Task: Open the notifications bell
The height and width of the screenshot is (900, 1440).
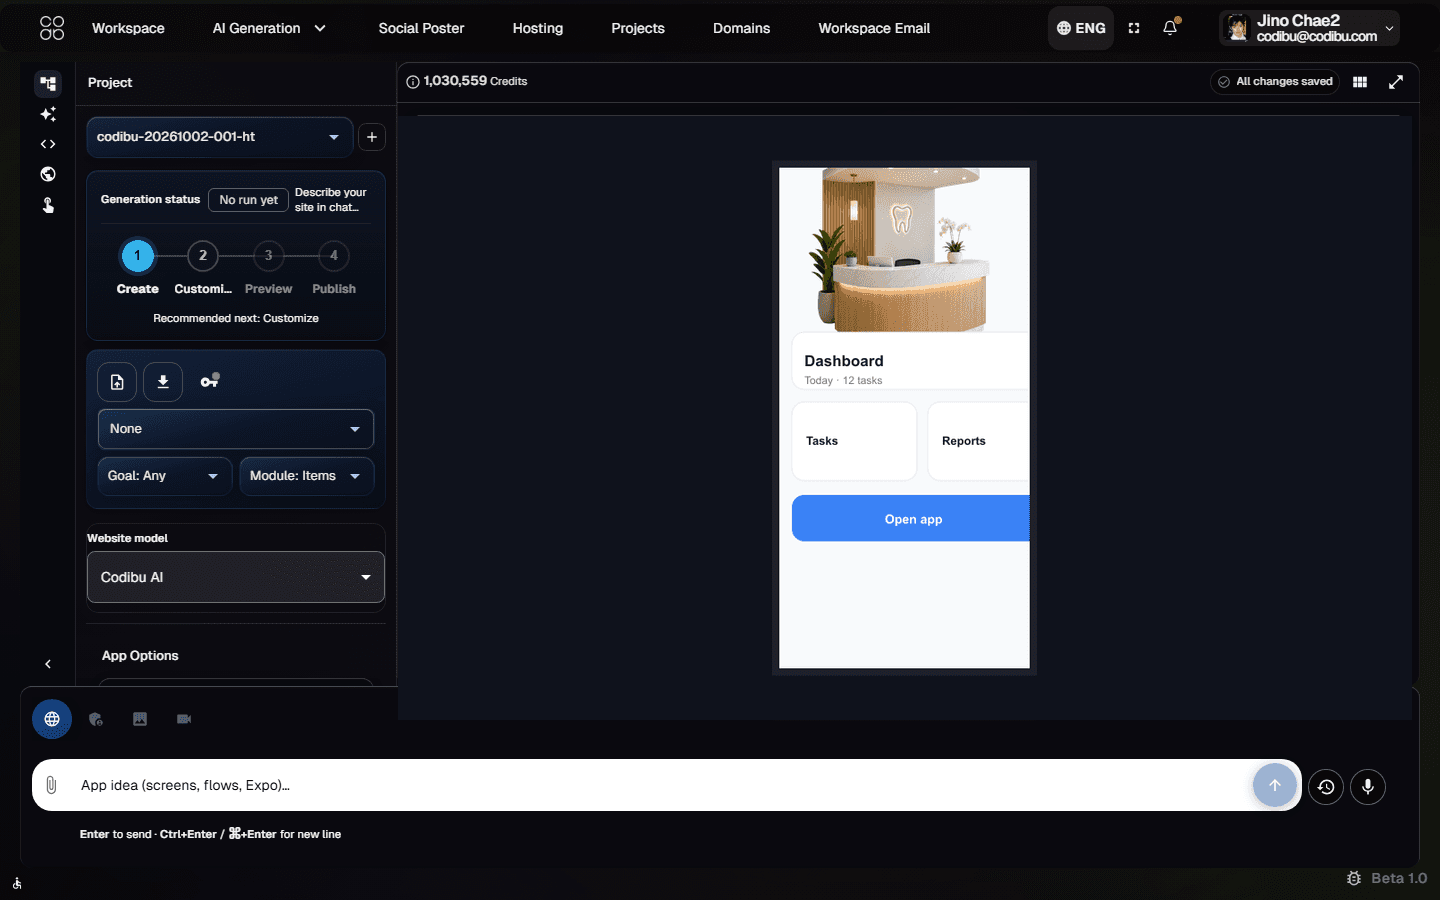Action: (x=1170, y=28)
